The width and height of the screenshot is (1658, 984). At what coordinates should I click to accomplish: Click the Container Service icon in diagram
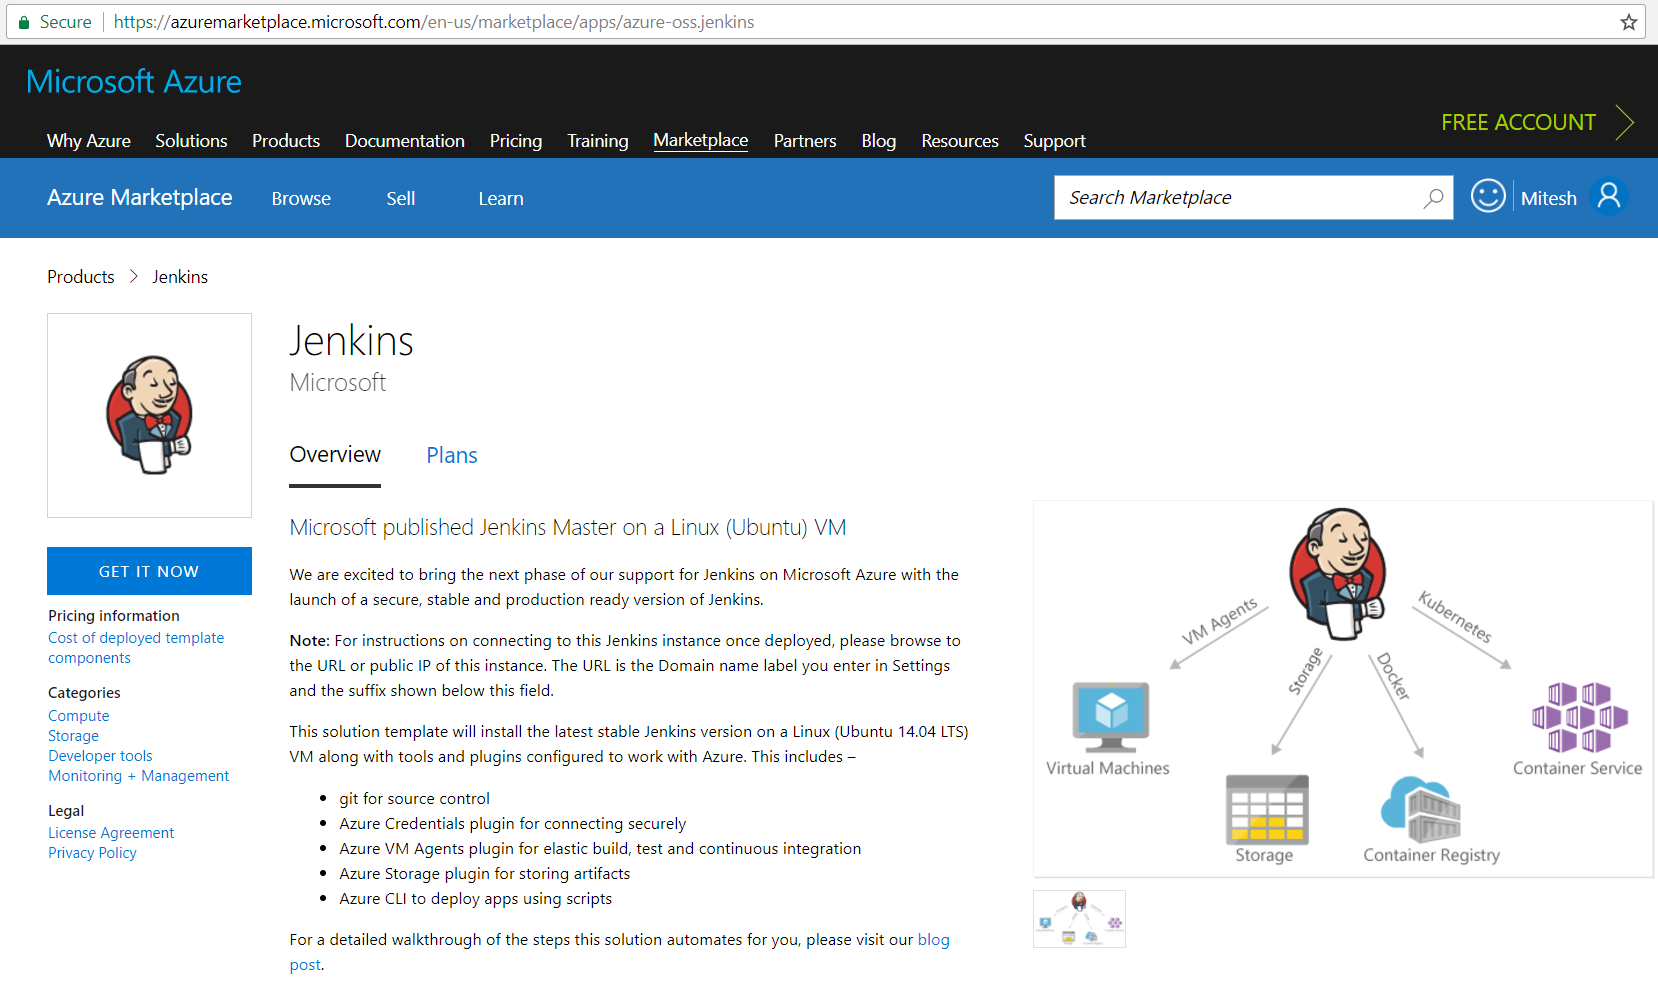tap(1580, 717)
